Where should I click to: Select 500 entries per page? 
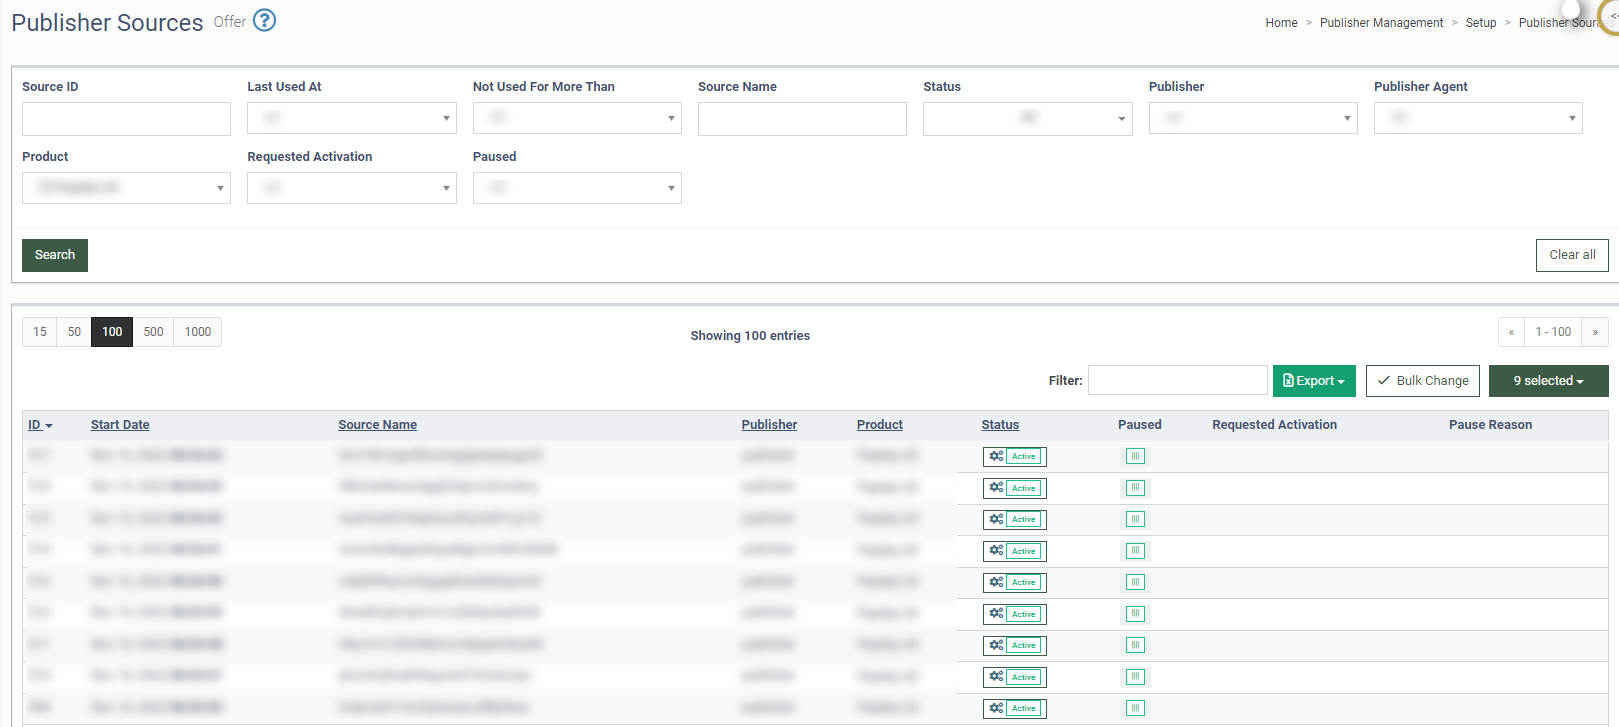[153, 332]
